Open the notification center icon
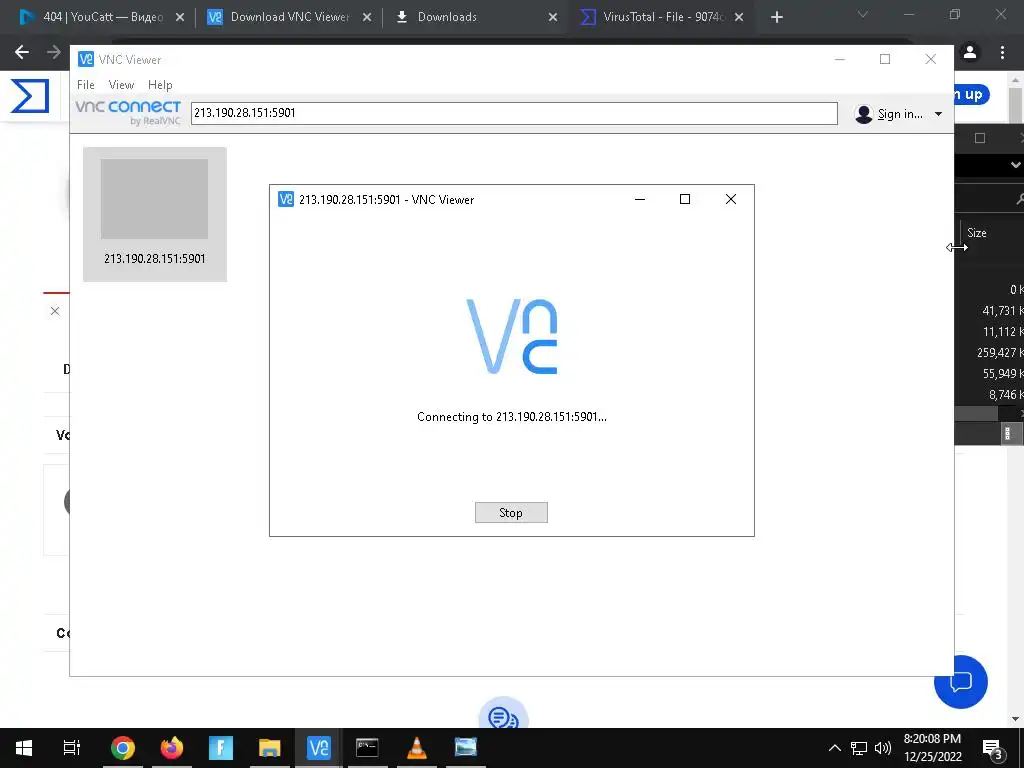Viewport: 1024px width, 768px height. coord(992,749)
